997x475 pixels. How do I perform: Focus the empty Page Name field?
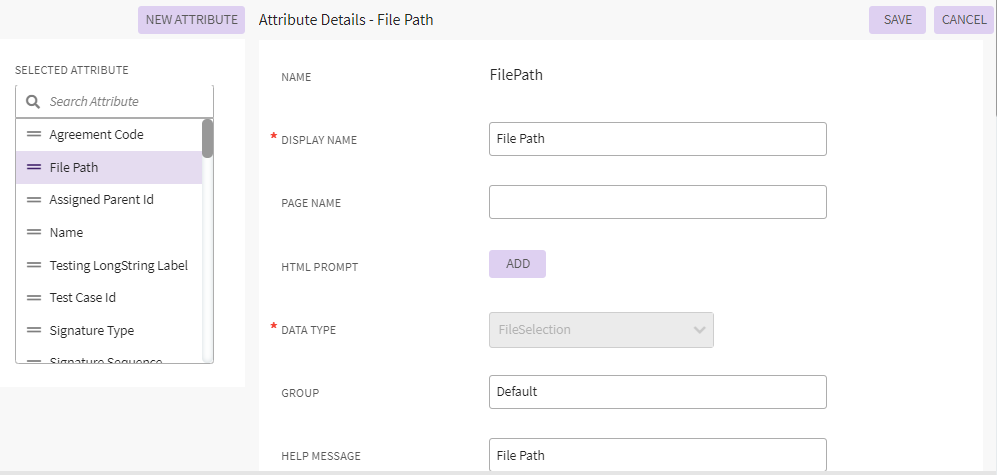pyautogui.click(x=657, y=202)
